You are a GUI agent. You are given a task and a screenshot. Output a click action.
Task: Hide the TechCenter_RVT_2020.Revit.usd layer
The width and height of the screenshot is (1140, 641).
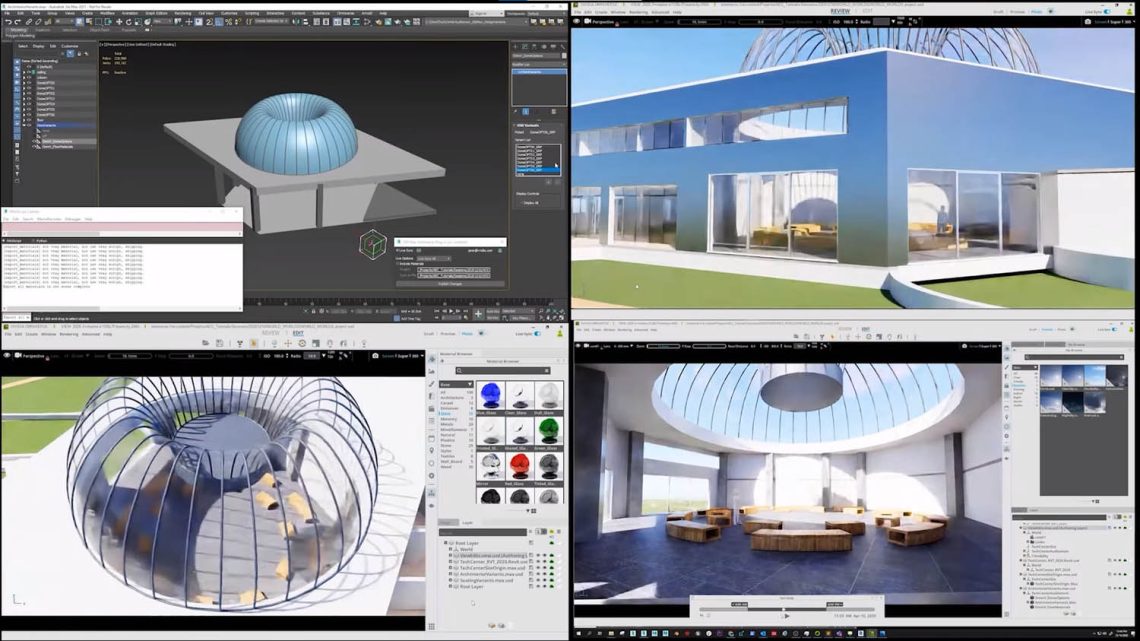(x=538, y=561)
